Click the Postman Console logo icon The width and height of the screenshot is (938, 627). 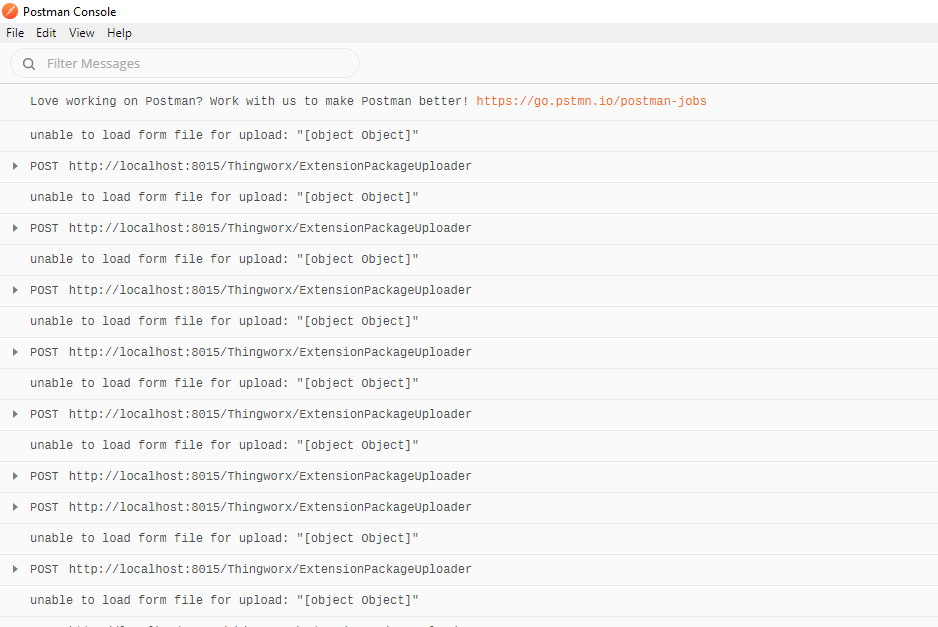[x=9, y=11]
